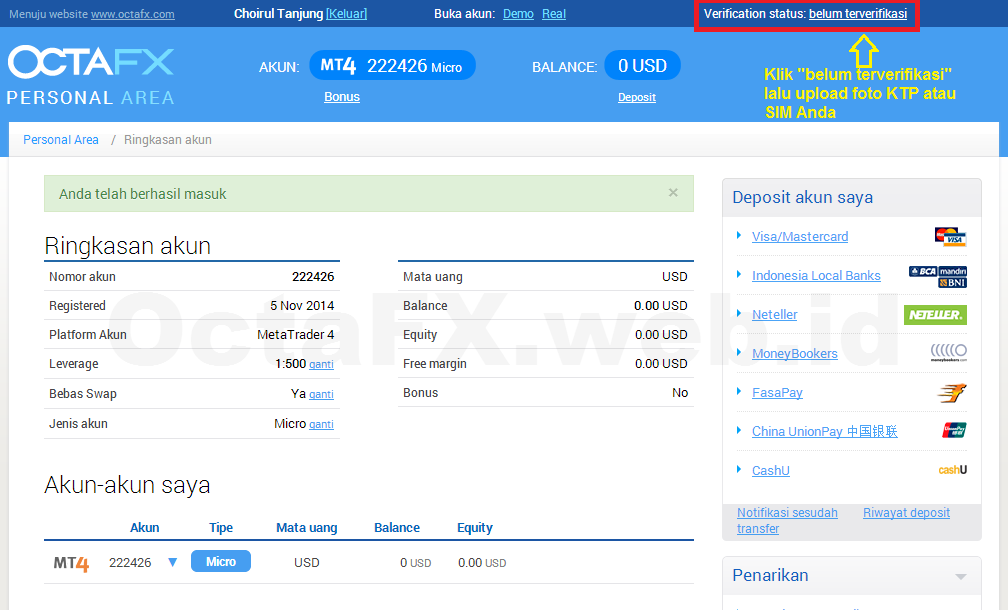This screenshot has height=610, width=1008.
Task: Click the MT4 icon in accounts table
Action: click(71, 564)
